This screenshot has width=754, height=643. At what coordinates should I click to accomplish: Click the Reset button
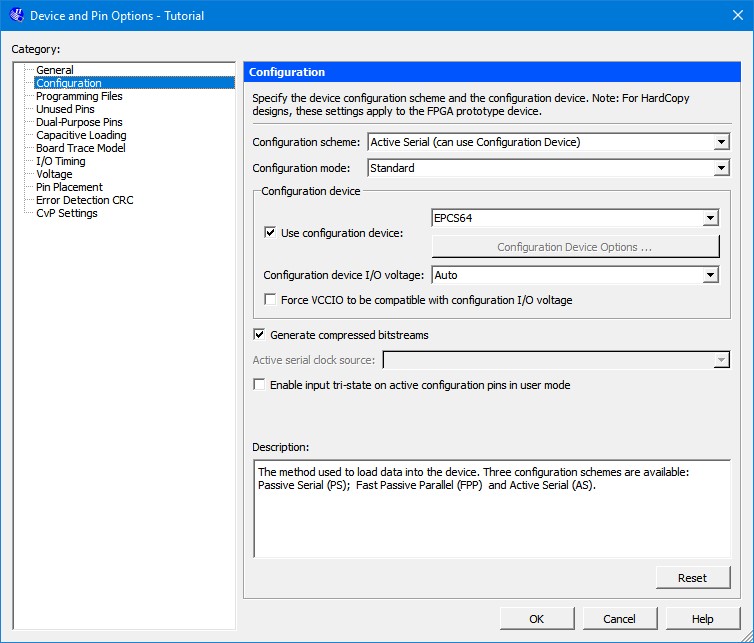pos(692,577)
